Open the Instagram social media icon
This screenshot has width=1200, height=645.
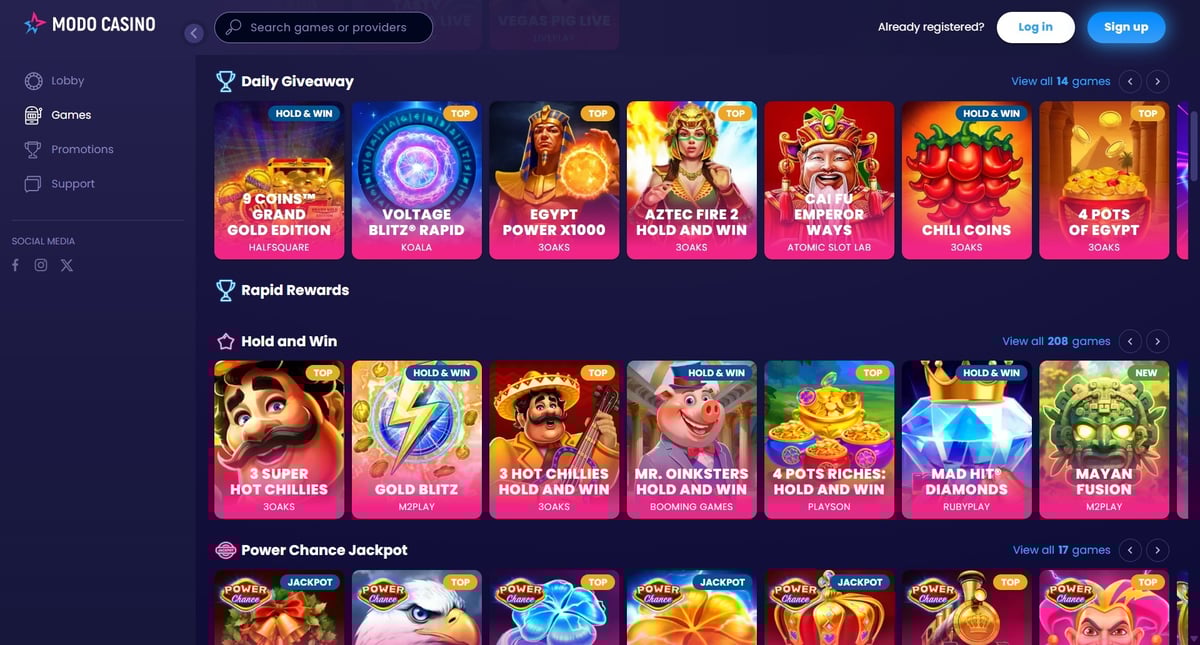pos(41,265)
